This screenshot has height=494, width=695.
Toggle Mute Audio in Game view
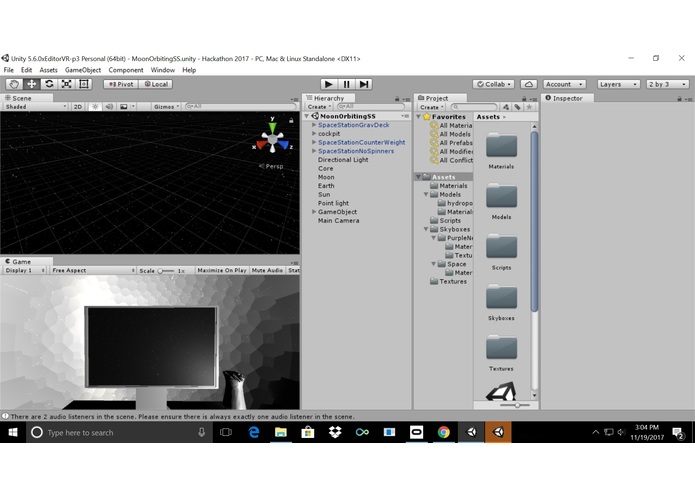pos(267,270)
